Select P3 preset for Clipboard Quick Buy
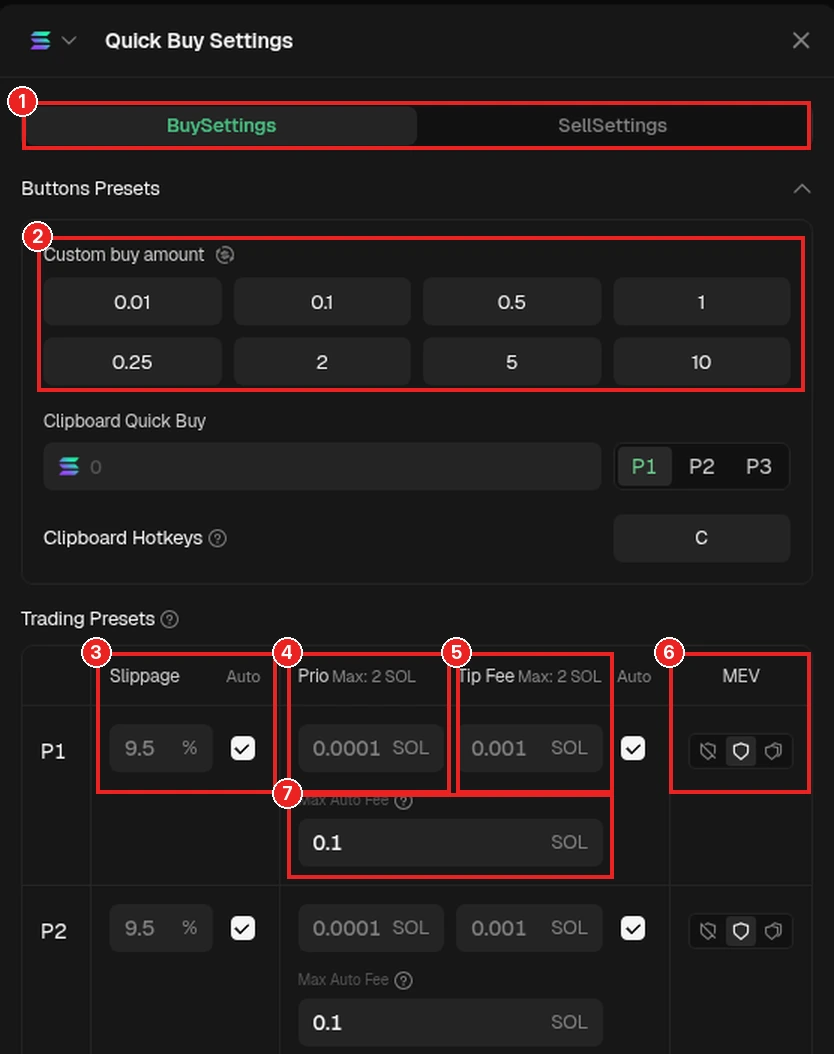The width and height of the screenshot is (834, 1054). (758, 467)
